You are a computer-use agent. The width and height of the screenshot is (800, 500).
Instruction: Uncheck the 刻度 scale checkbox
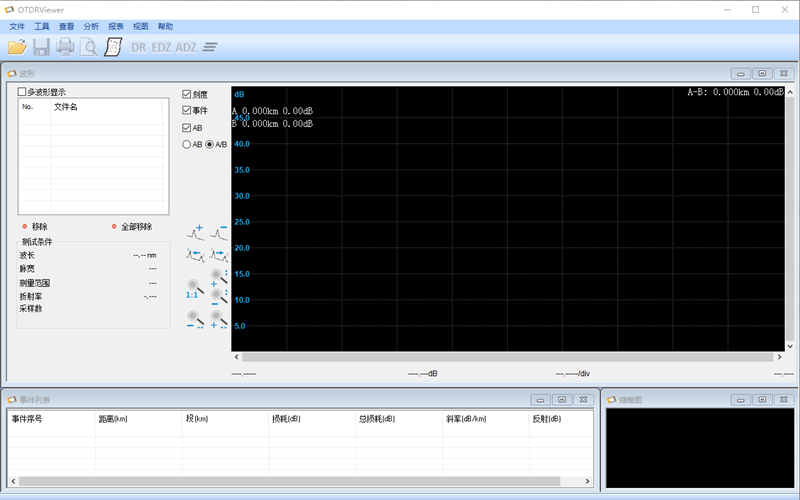pos(187,94)
